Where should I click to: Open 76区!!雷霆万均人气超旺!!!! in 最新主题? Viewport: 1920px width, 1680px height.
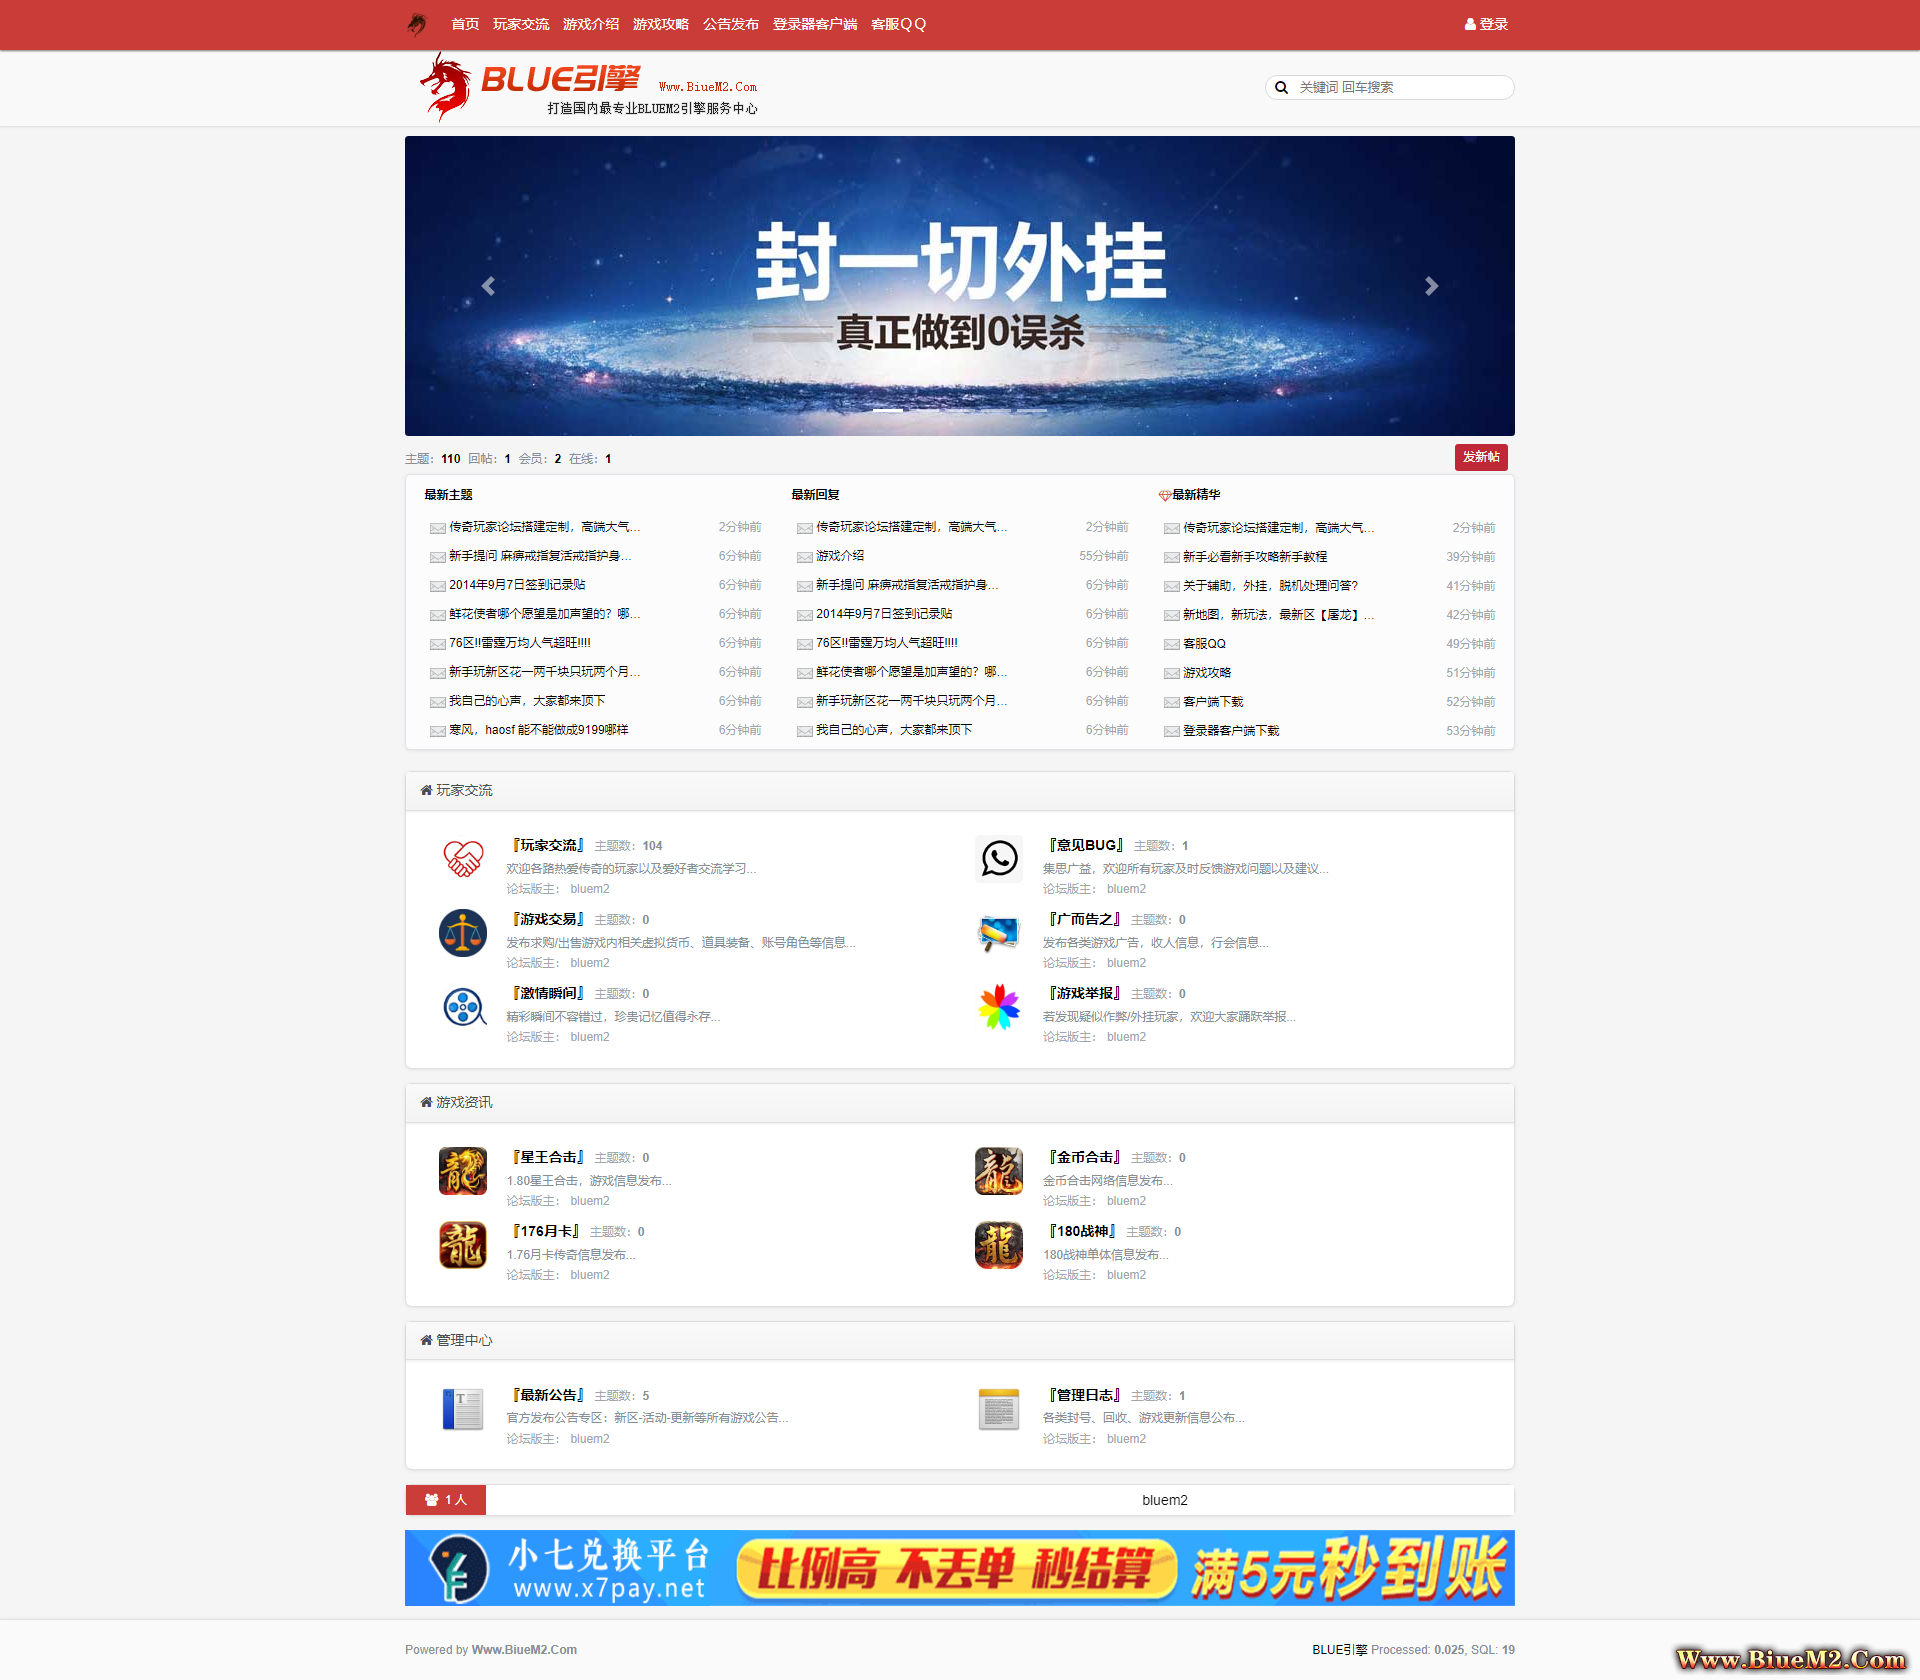click(x=520, y=643)
